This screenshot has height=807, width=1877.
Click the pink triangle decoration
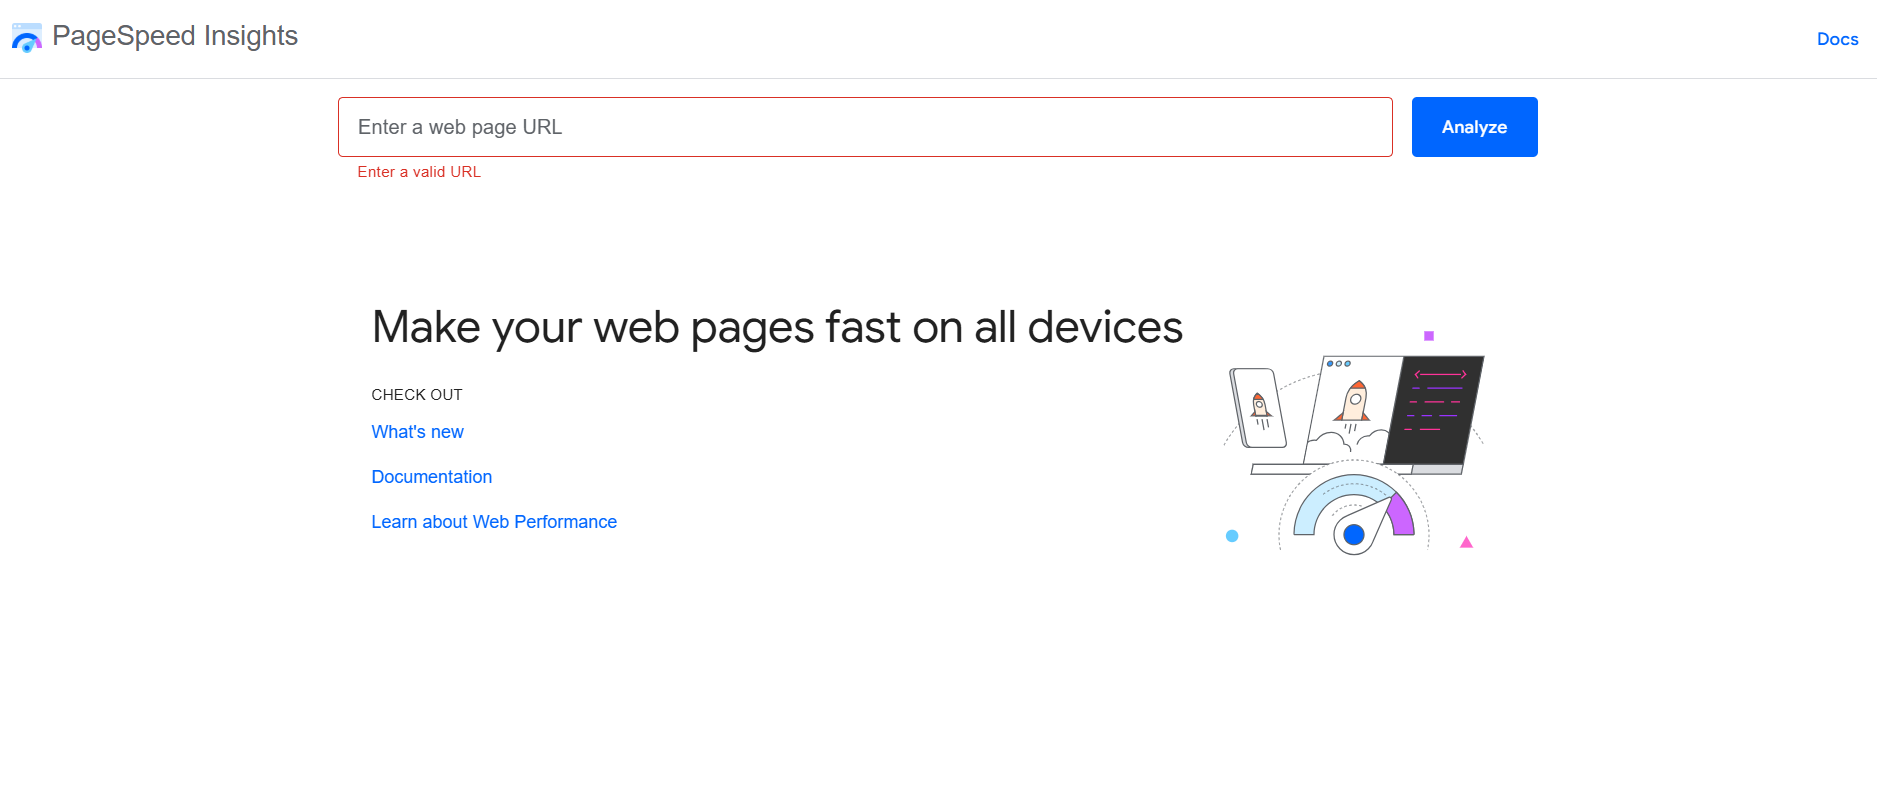click(x=1466, y=543)
